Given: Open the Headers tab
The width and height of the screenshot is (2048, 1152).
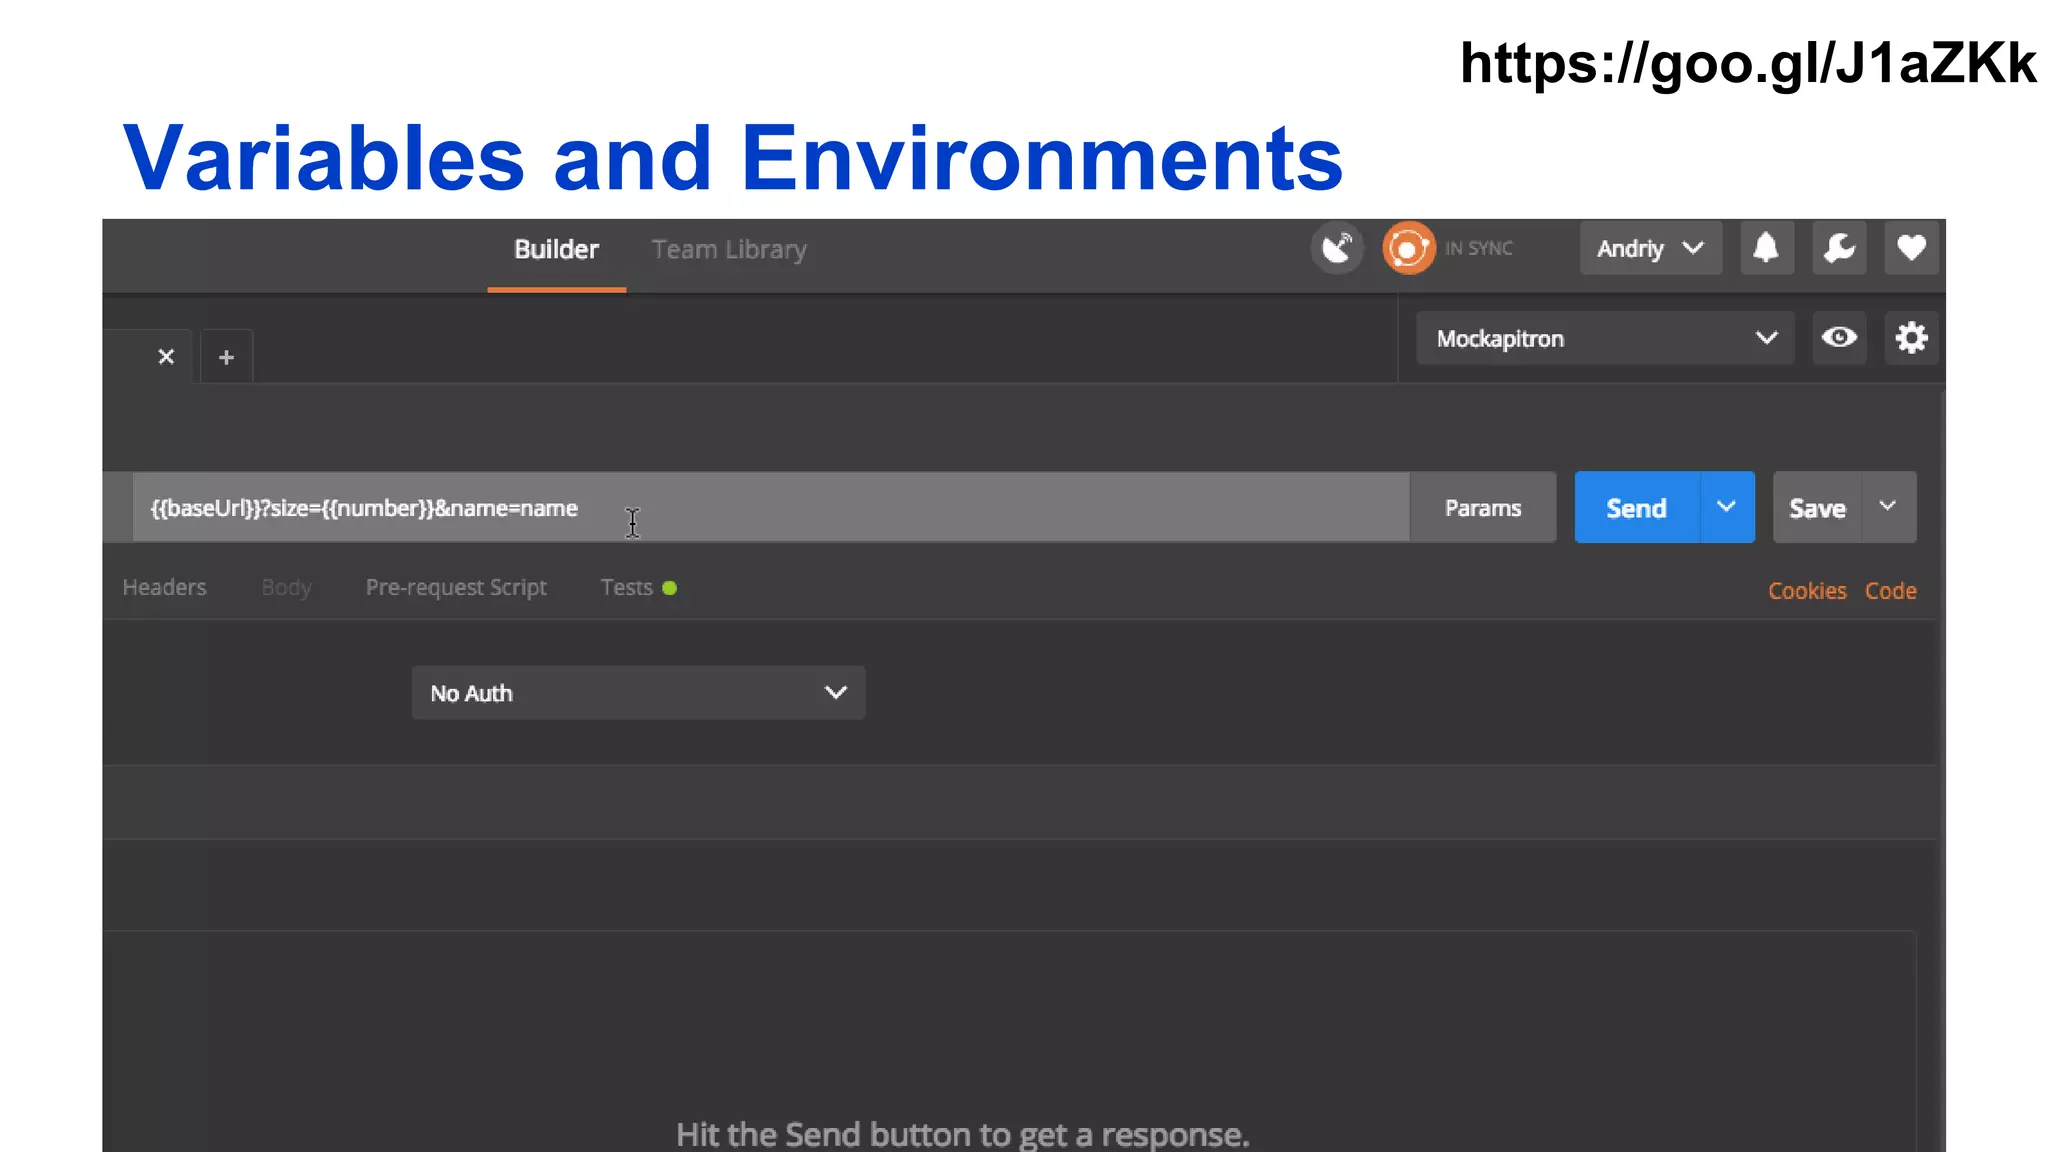Looking at the screenshot, I should [164, 588].
